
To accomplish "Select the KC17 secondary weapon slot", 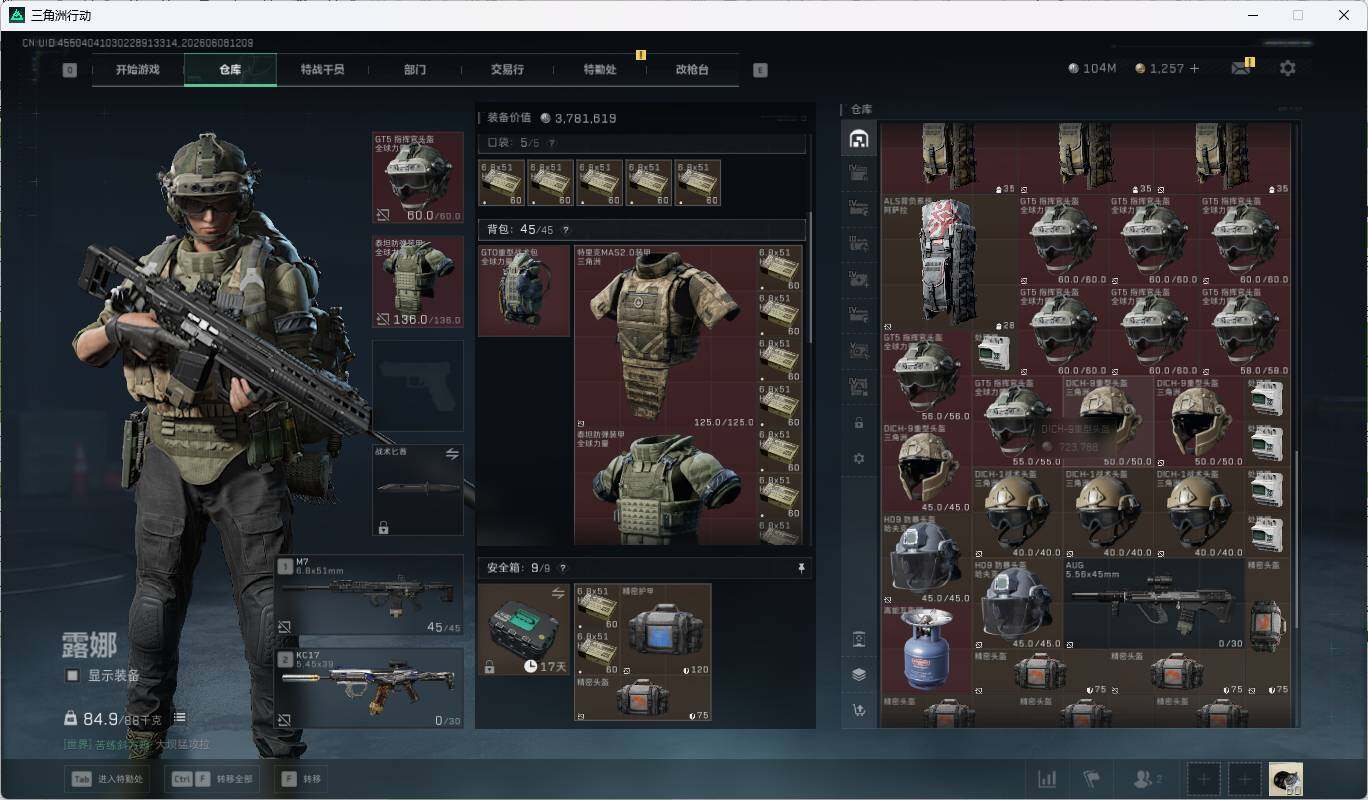I will point(369,688).
